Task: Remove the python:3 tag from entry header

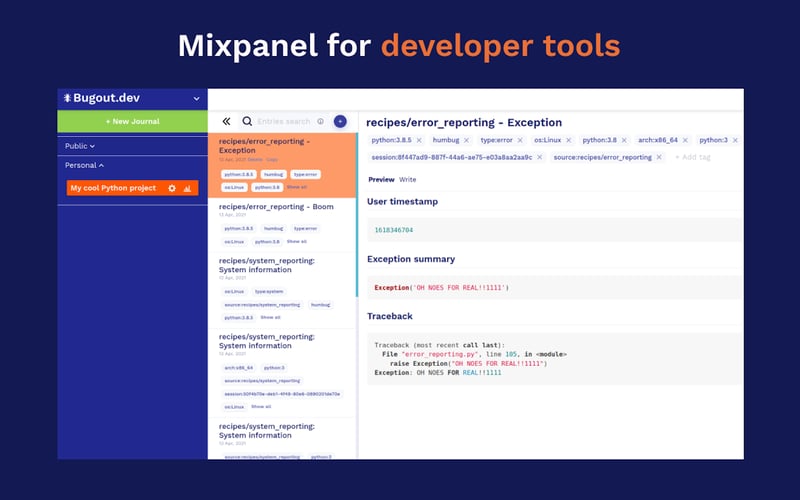Action: [735, 140]
